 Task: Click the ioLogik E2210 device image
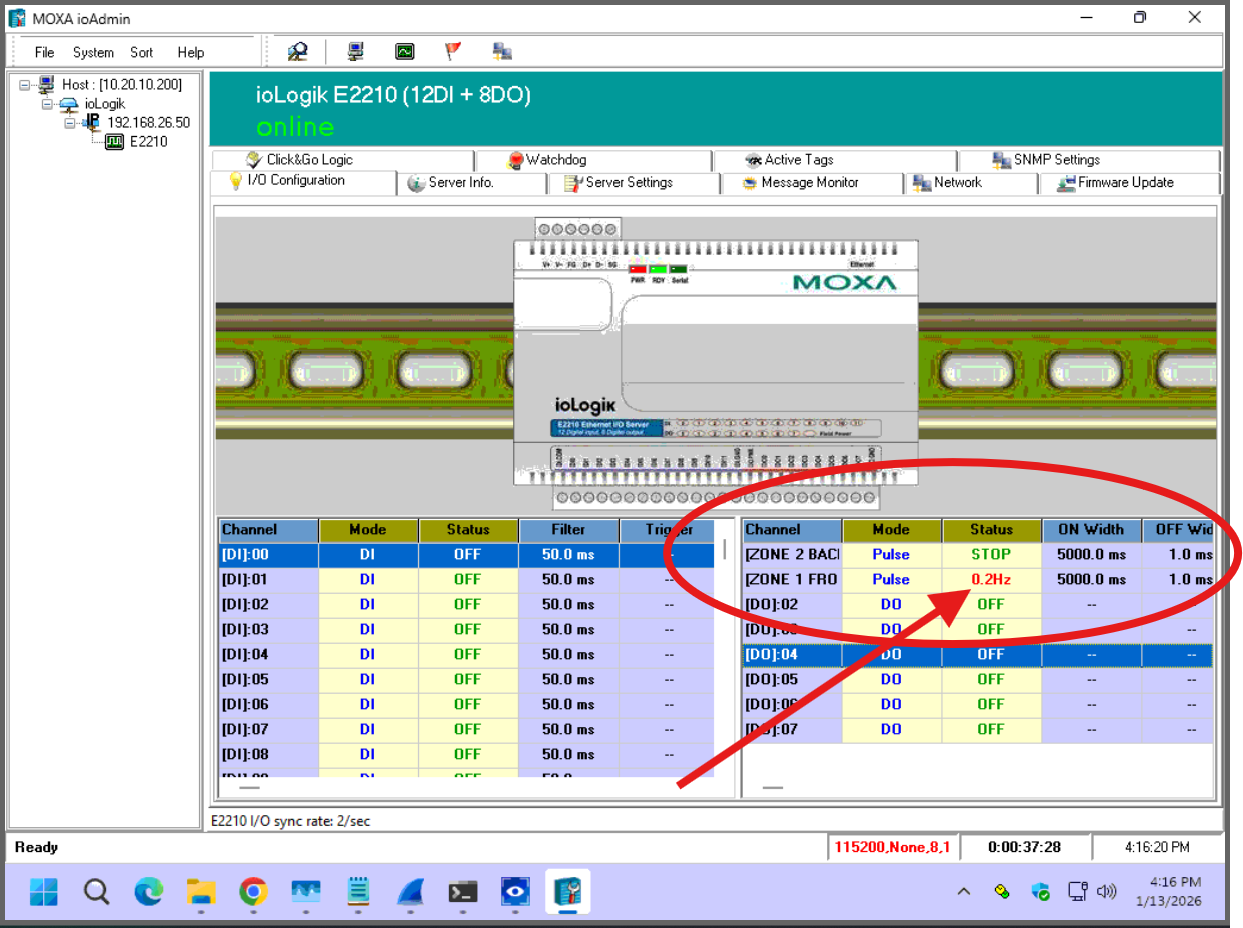click(x=715, y=363)
